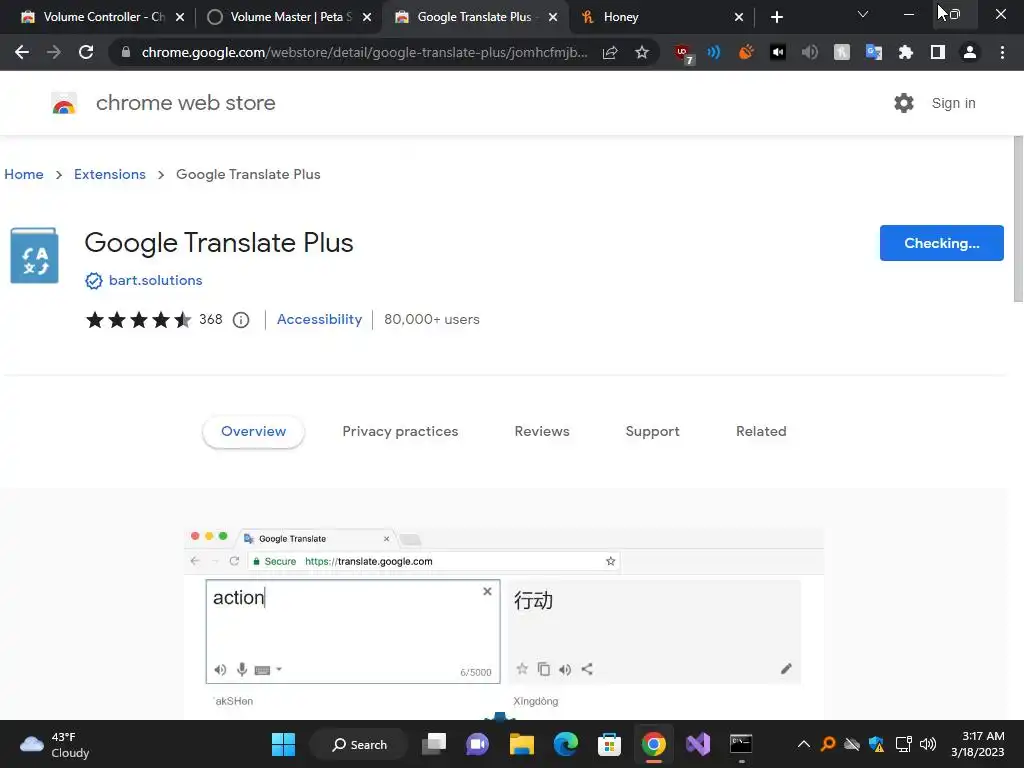Toggle the browser side panel icon
The image size is (1024, 768).
tap(938, 52)
